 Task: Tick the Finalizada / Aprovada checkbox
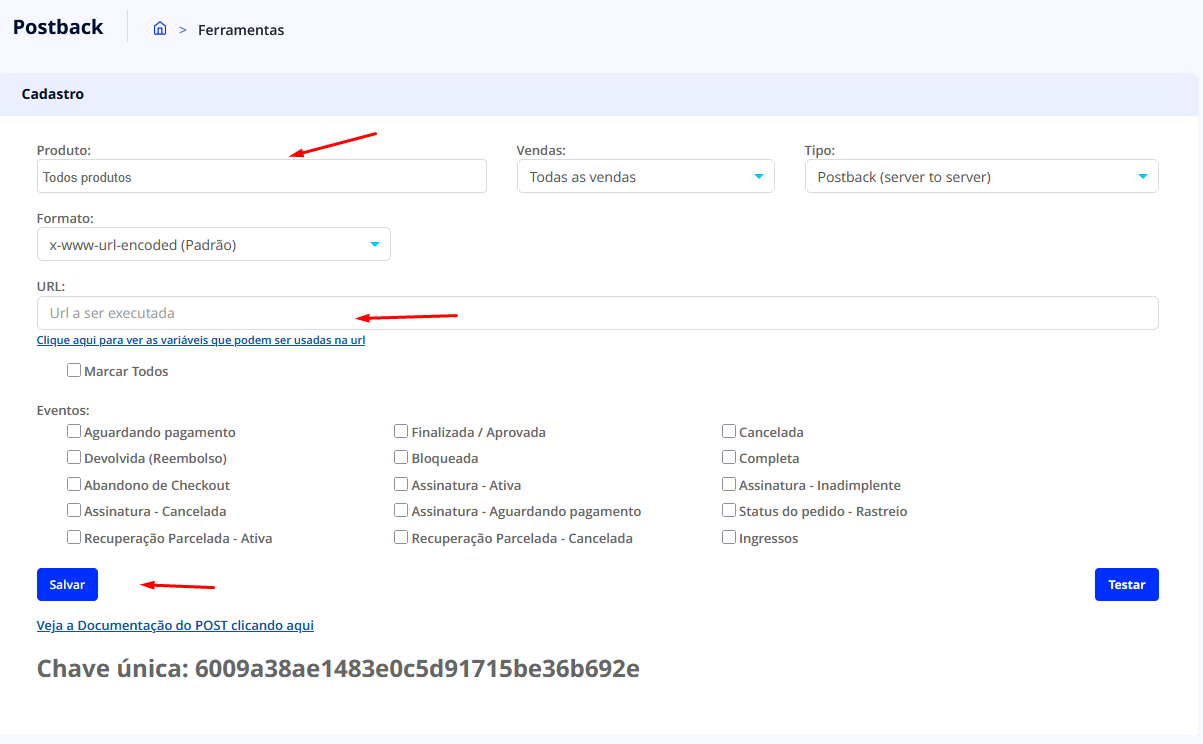point(401,432)
